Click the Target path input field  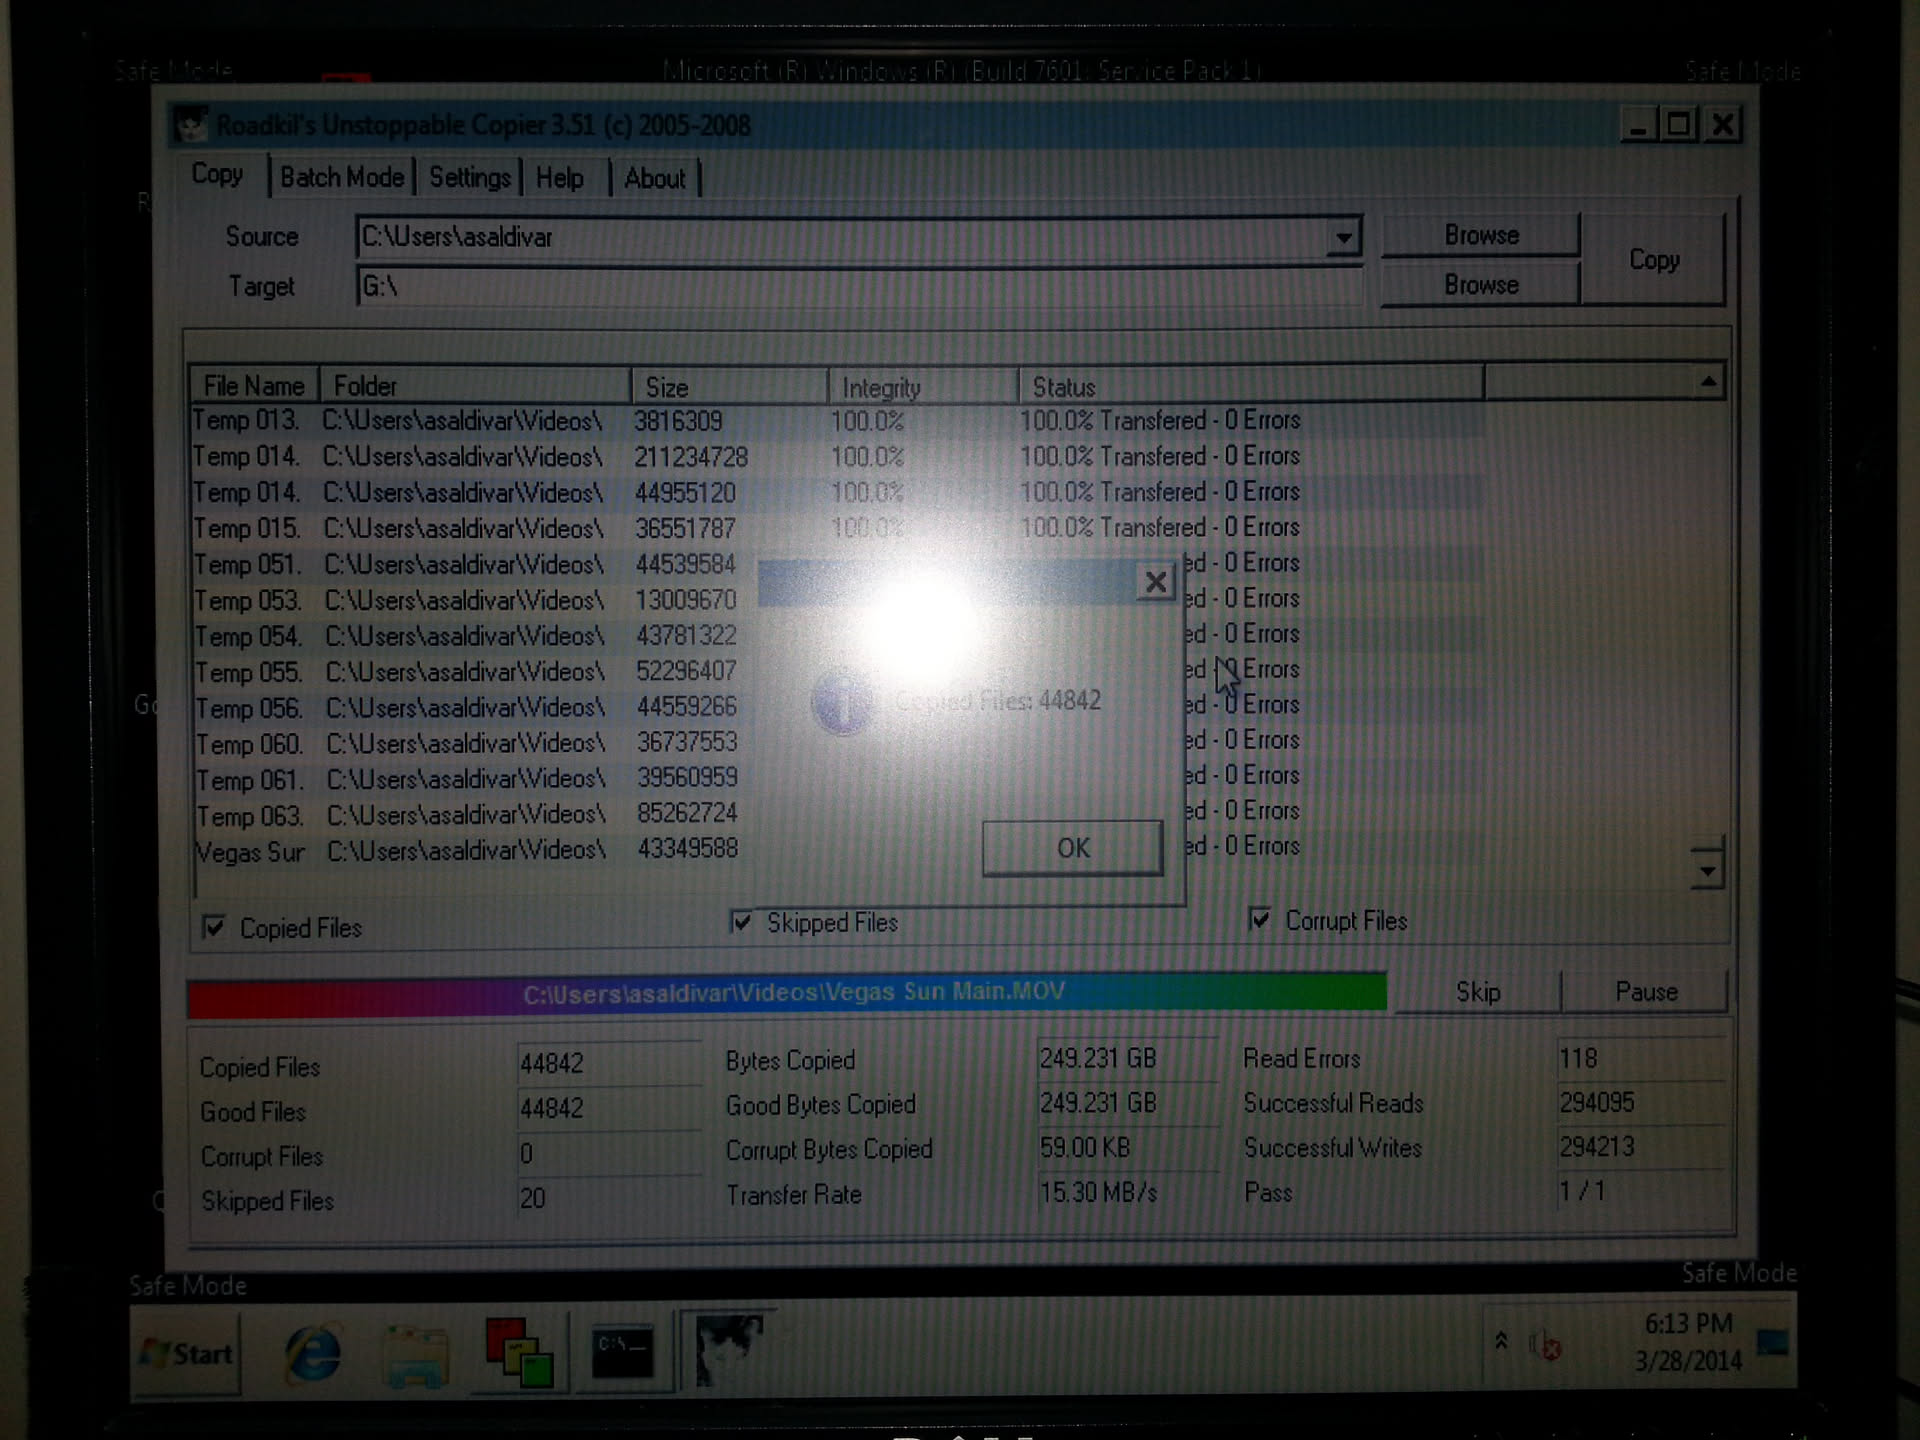860,287
